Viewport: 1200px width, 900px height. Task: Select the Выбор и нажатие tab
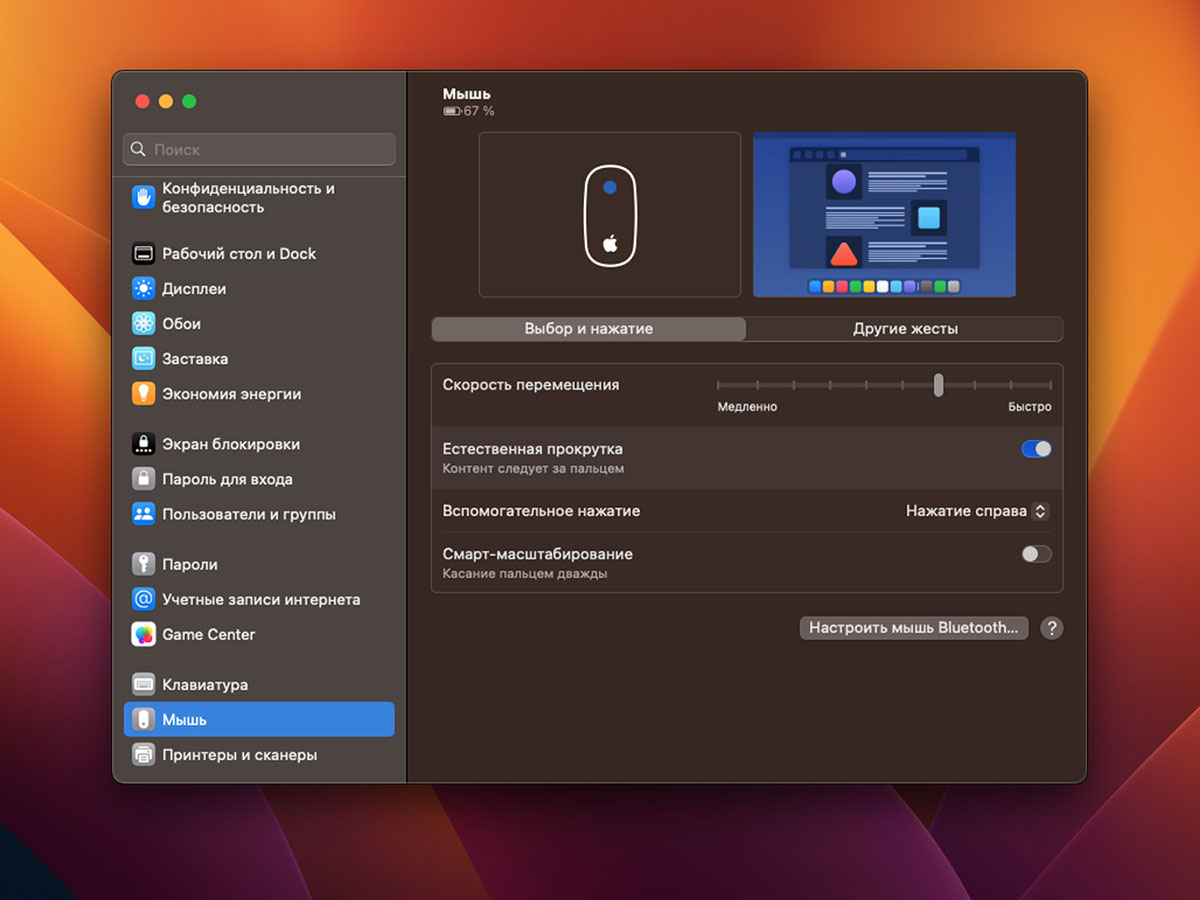point(588,329)
